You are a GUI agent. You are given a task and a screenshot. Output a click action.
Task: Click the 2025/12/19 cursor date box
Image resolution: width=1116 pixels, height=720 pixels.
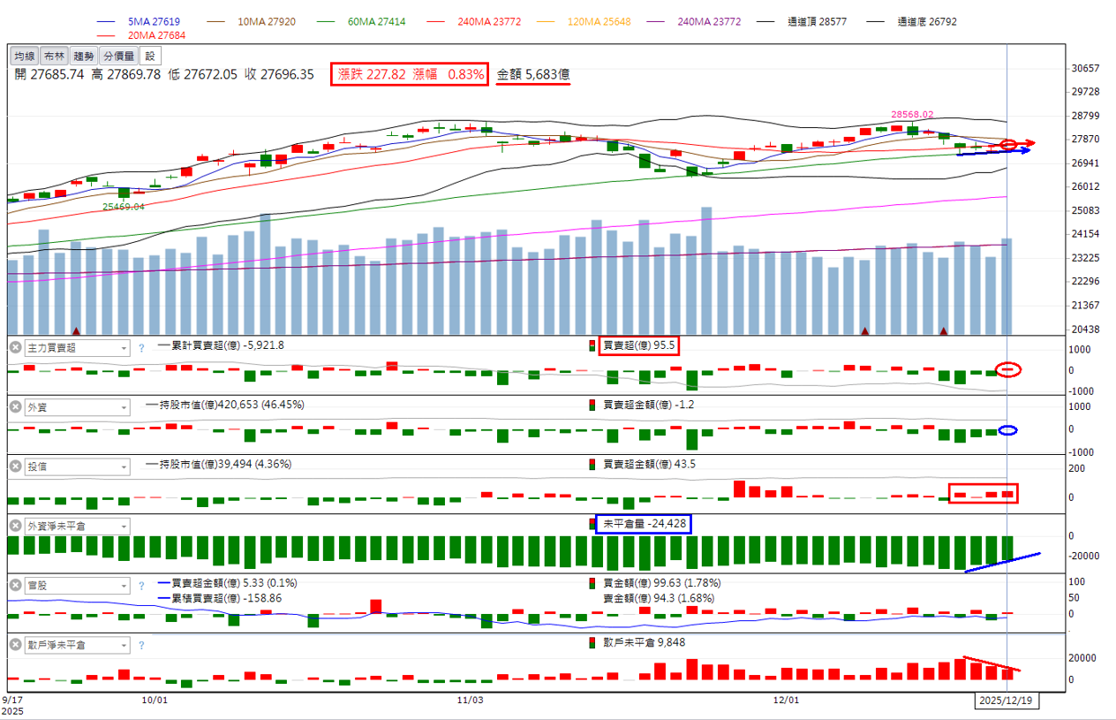point(1006,701)
